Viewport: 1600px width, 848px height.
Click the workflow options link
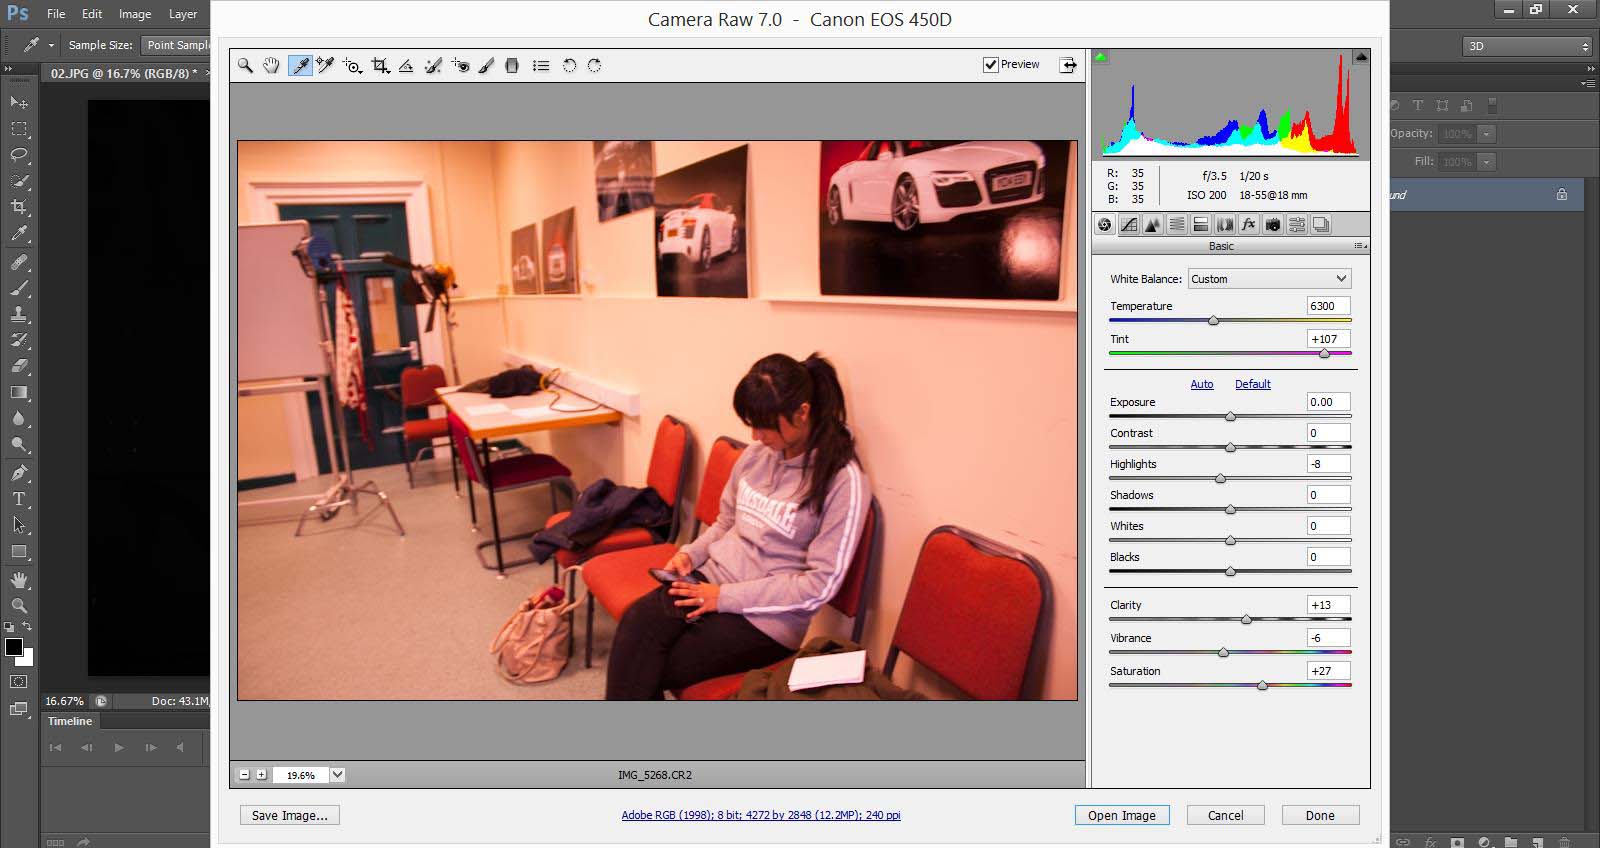761,815
